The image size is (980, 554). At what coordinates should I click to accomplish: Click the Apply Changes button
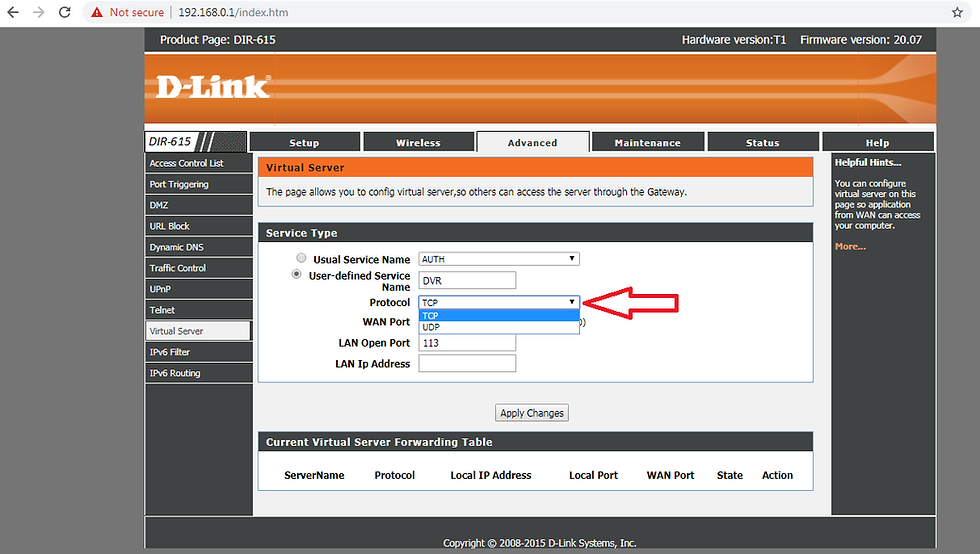click(532, 413)
